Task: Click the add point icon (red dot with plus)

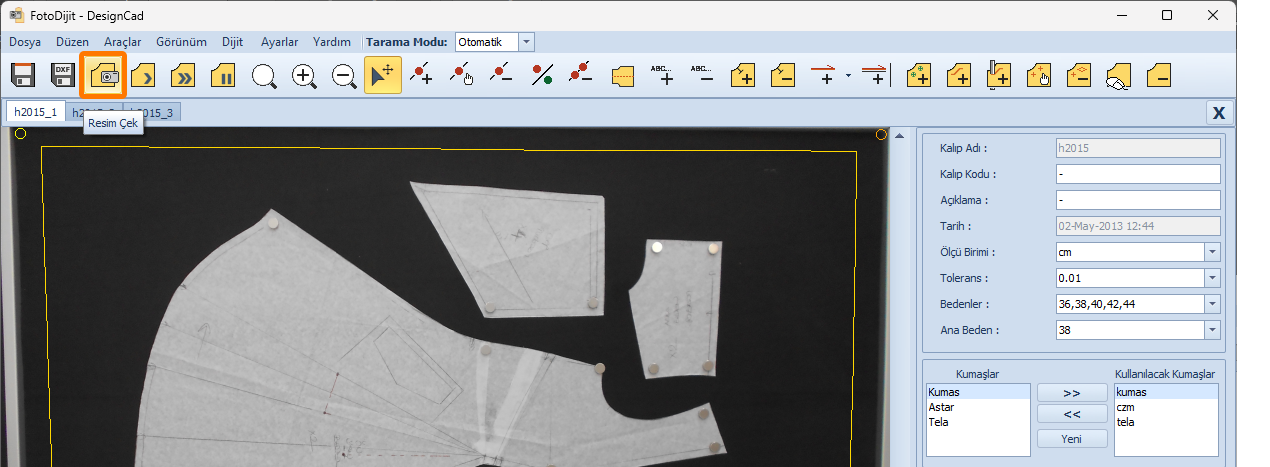Action: [x=423, y=76]
